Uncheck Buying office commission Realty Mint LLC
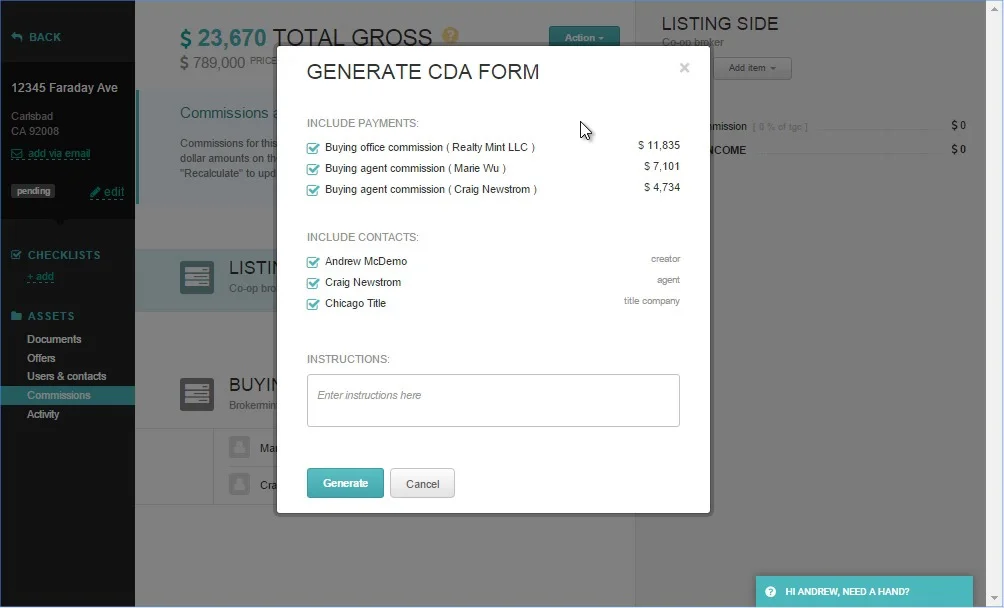The image size is (1004, 608). coord(312,148)
